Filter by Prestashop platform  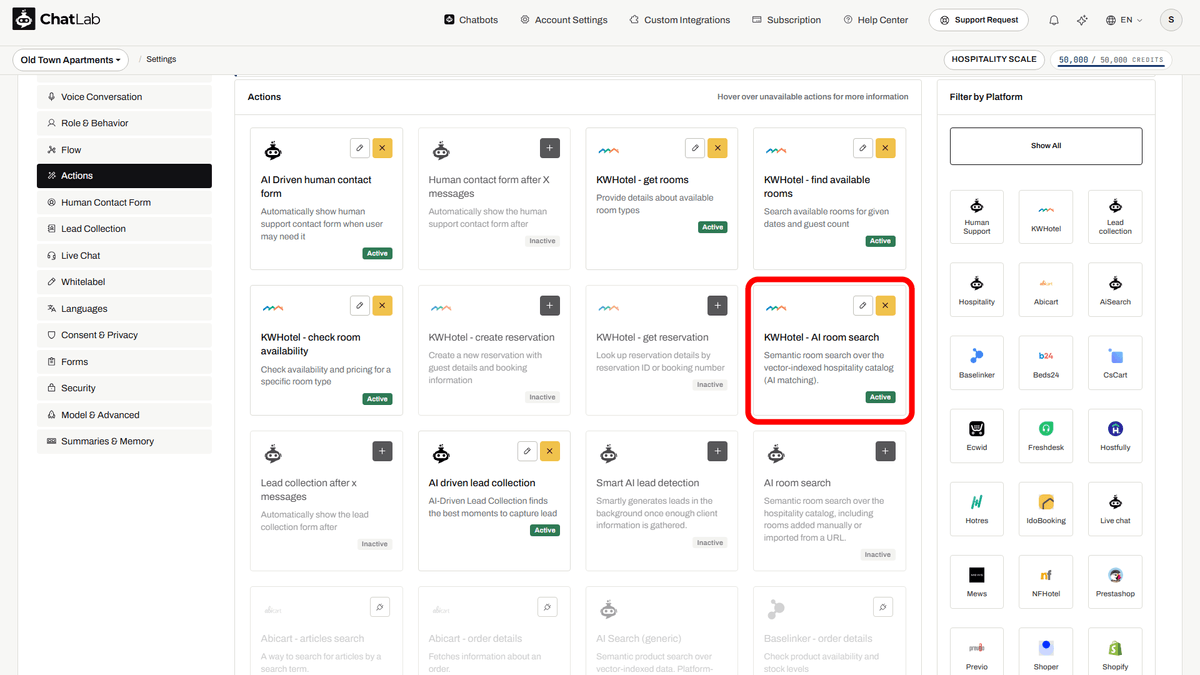coord(1115,582)
